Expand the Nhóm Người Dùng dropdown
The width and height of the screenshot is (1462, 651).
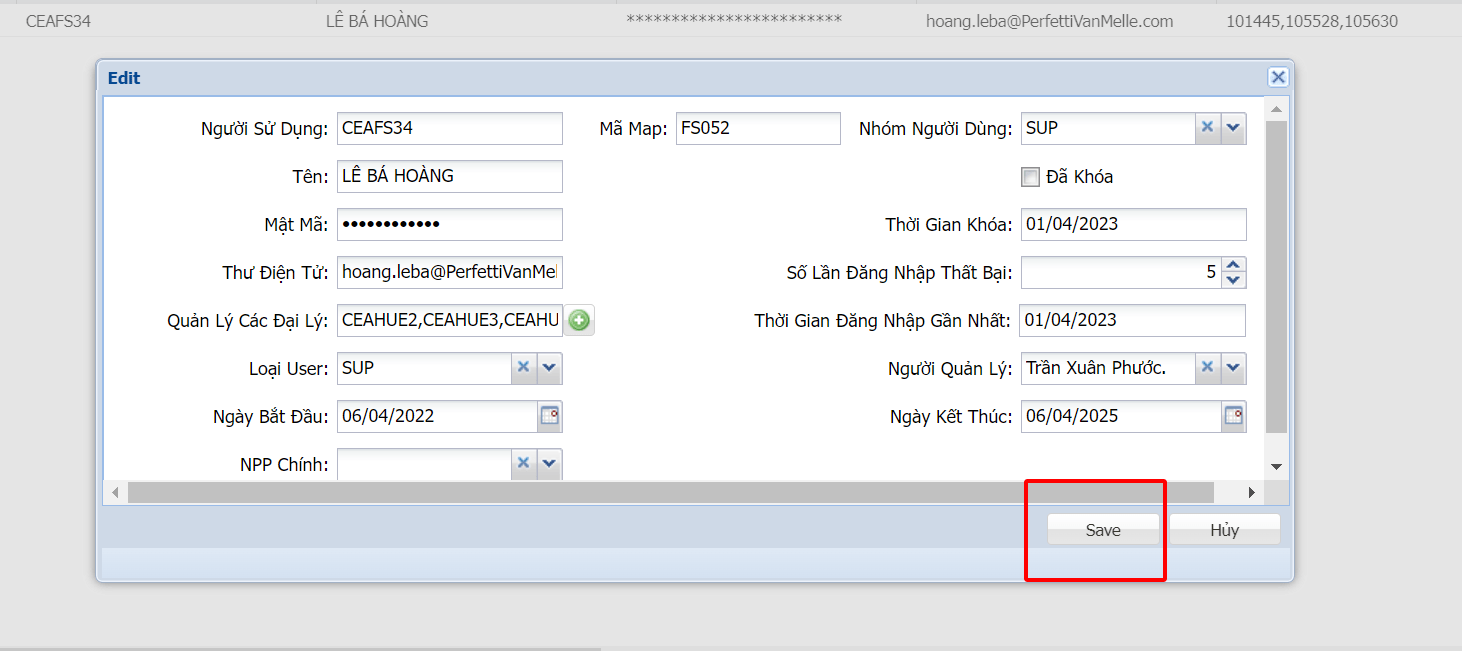(1232, 128)
